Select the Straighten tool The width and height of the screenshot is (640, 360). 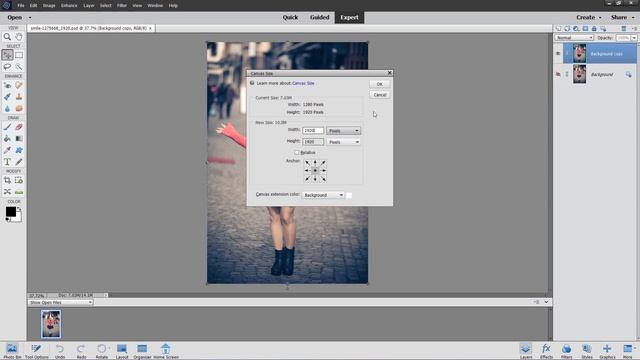[x=19, y=192]
